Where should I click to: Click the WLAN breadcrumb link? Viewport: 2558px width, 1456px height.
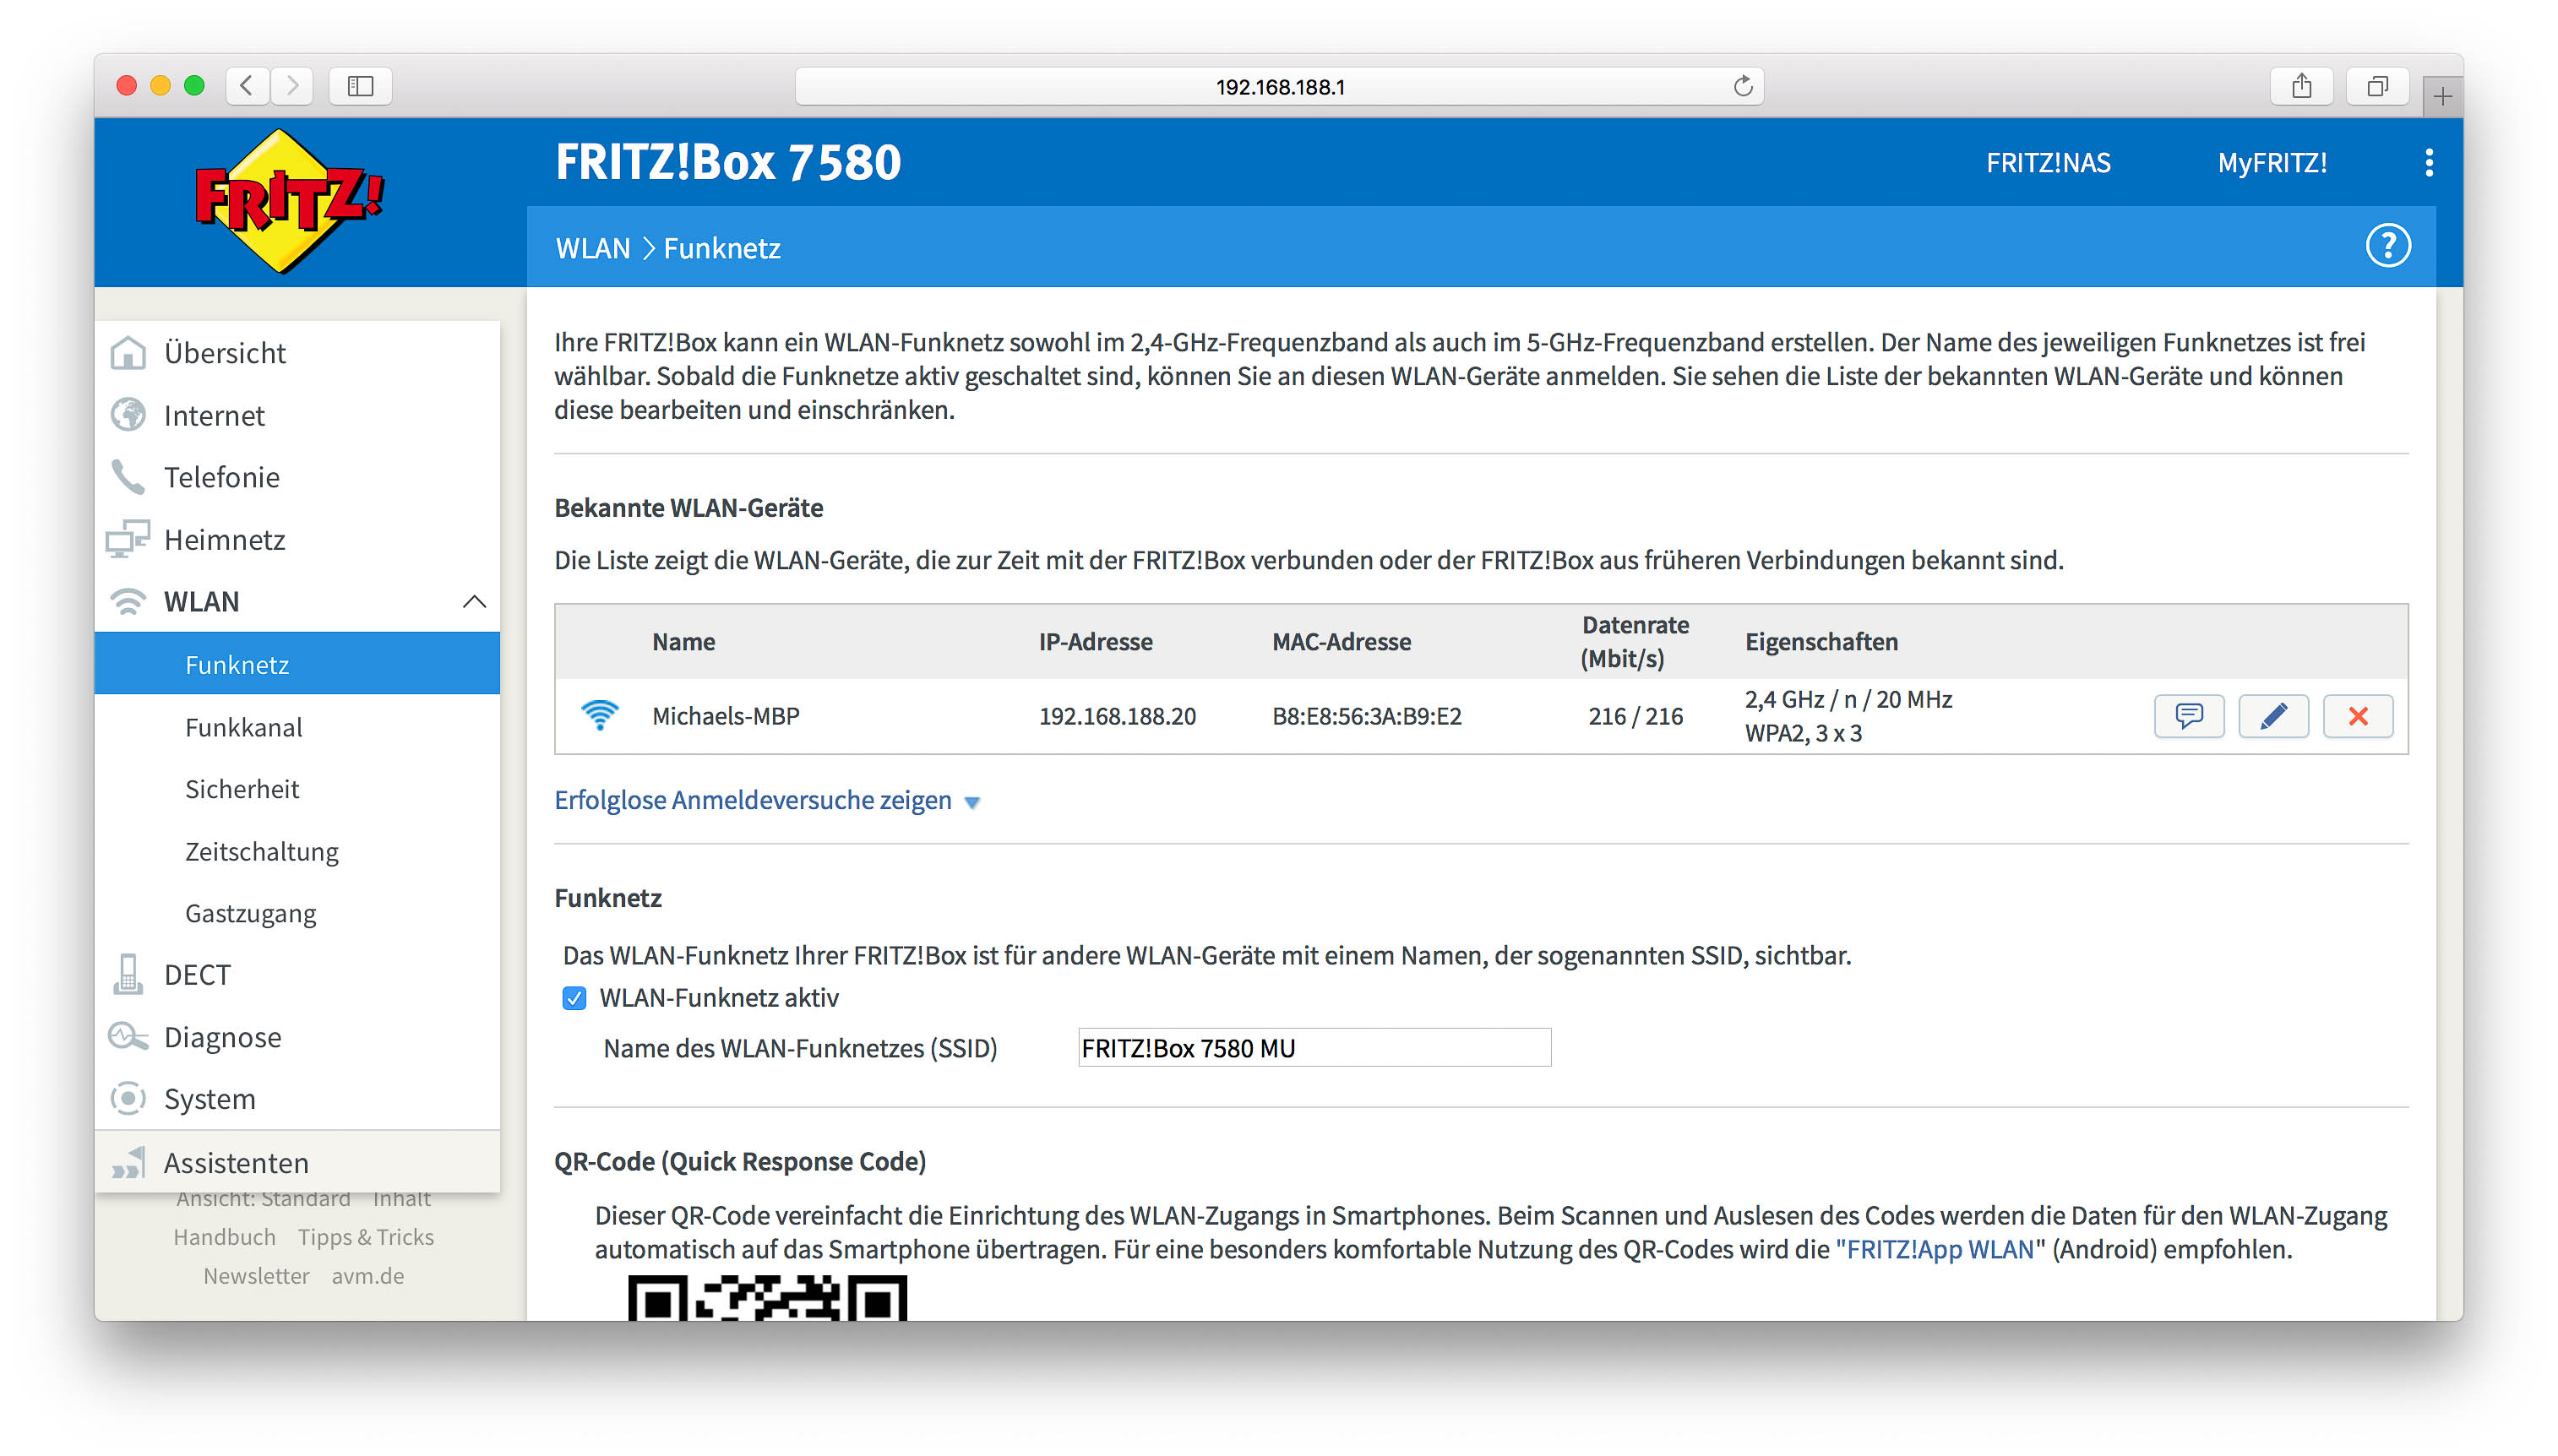tap(593, 248)
